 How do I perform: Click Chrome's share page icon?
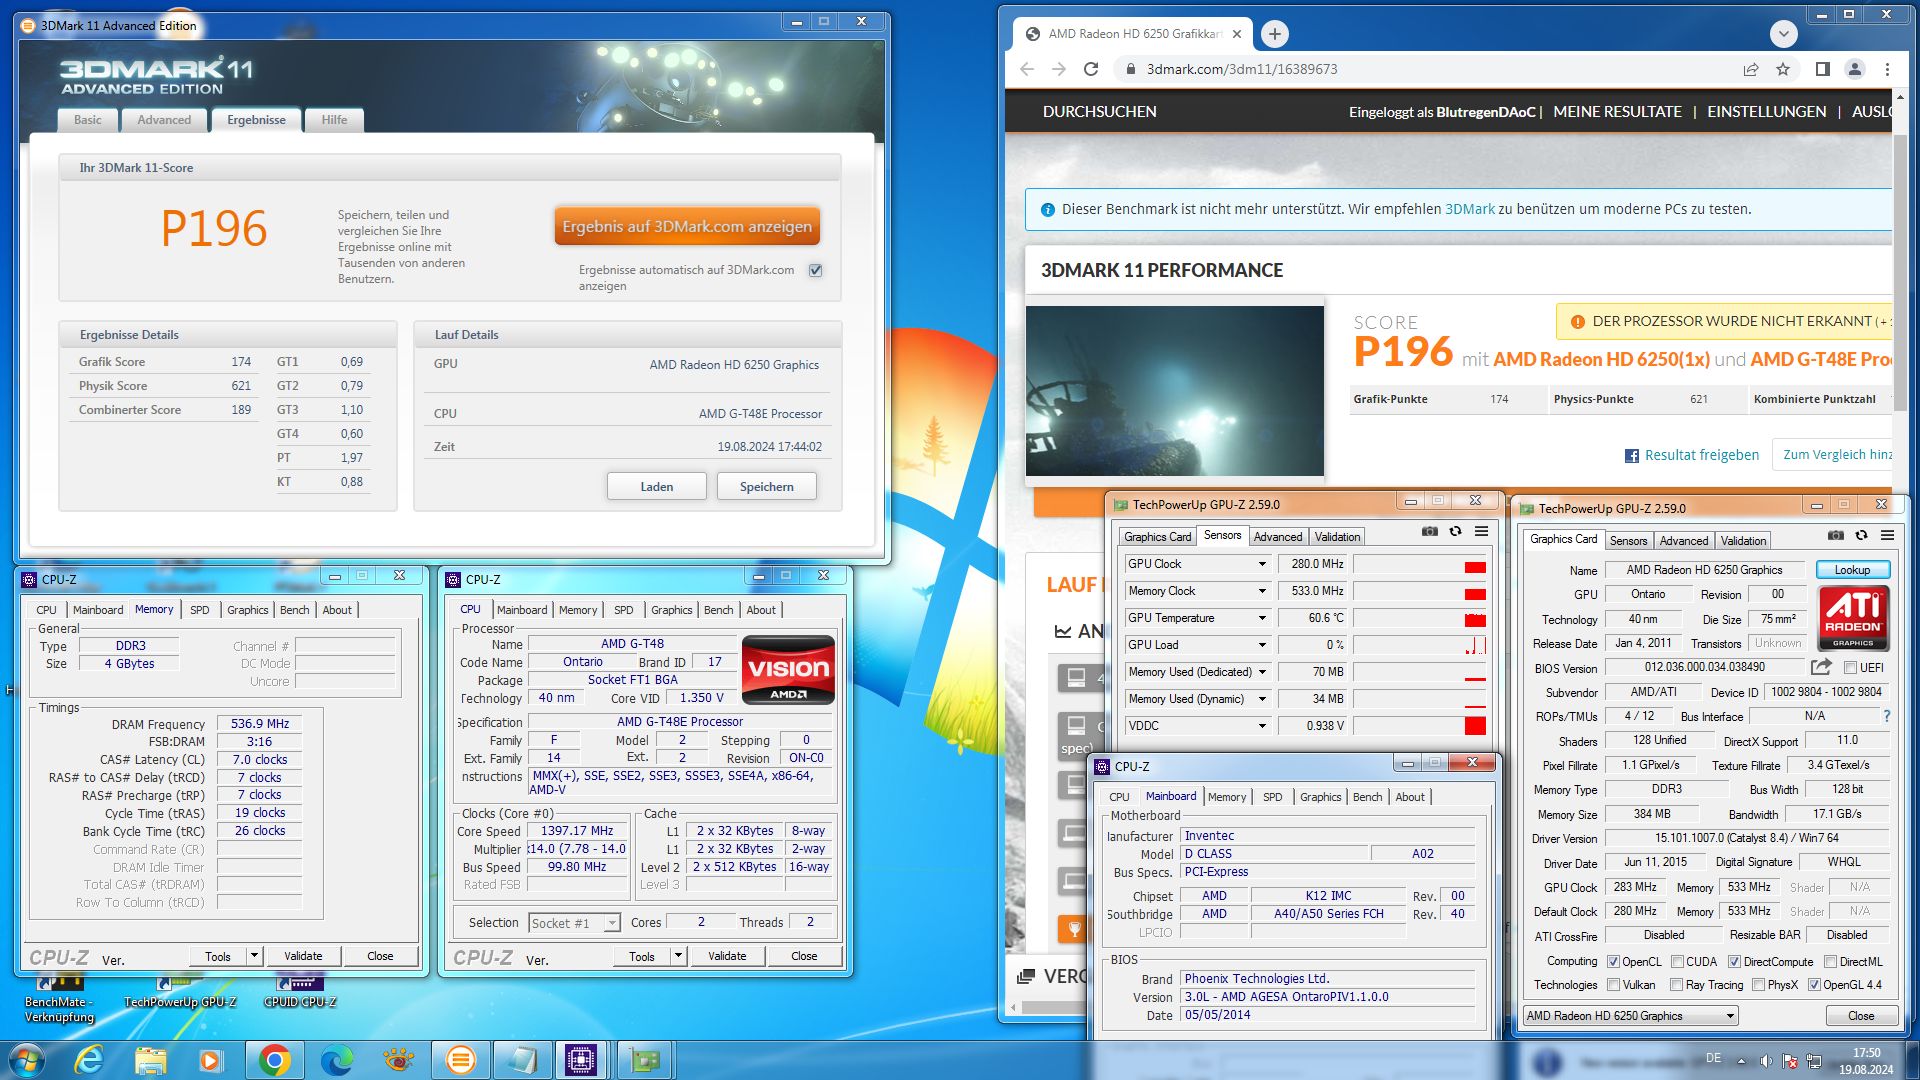tap(1751, 69)
